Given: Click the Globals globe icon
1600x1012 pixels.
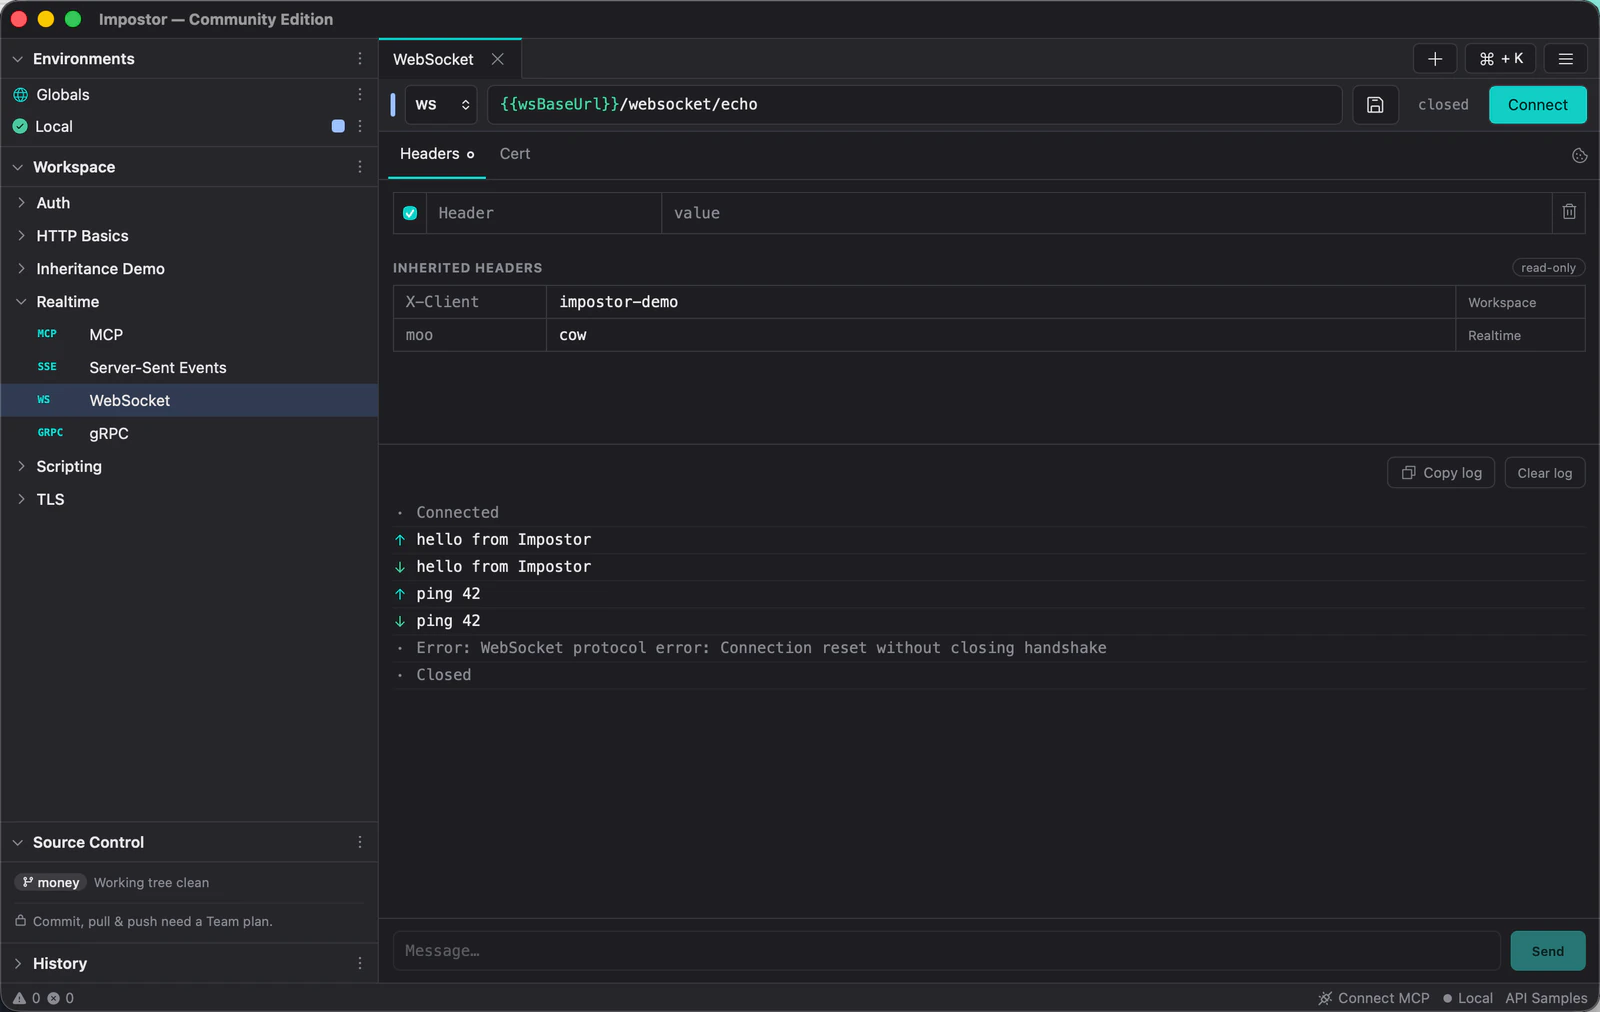Looking at the screenshot, I should [x=20, y=95].
